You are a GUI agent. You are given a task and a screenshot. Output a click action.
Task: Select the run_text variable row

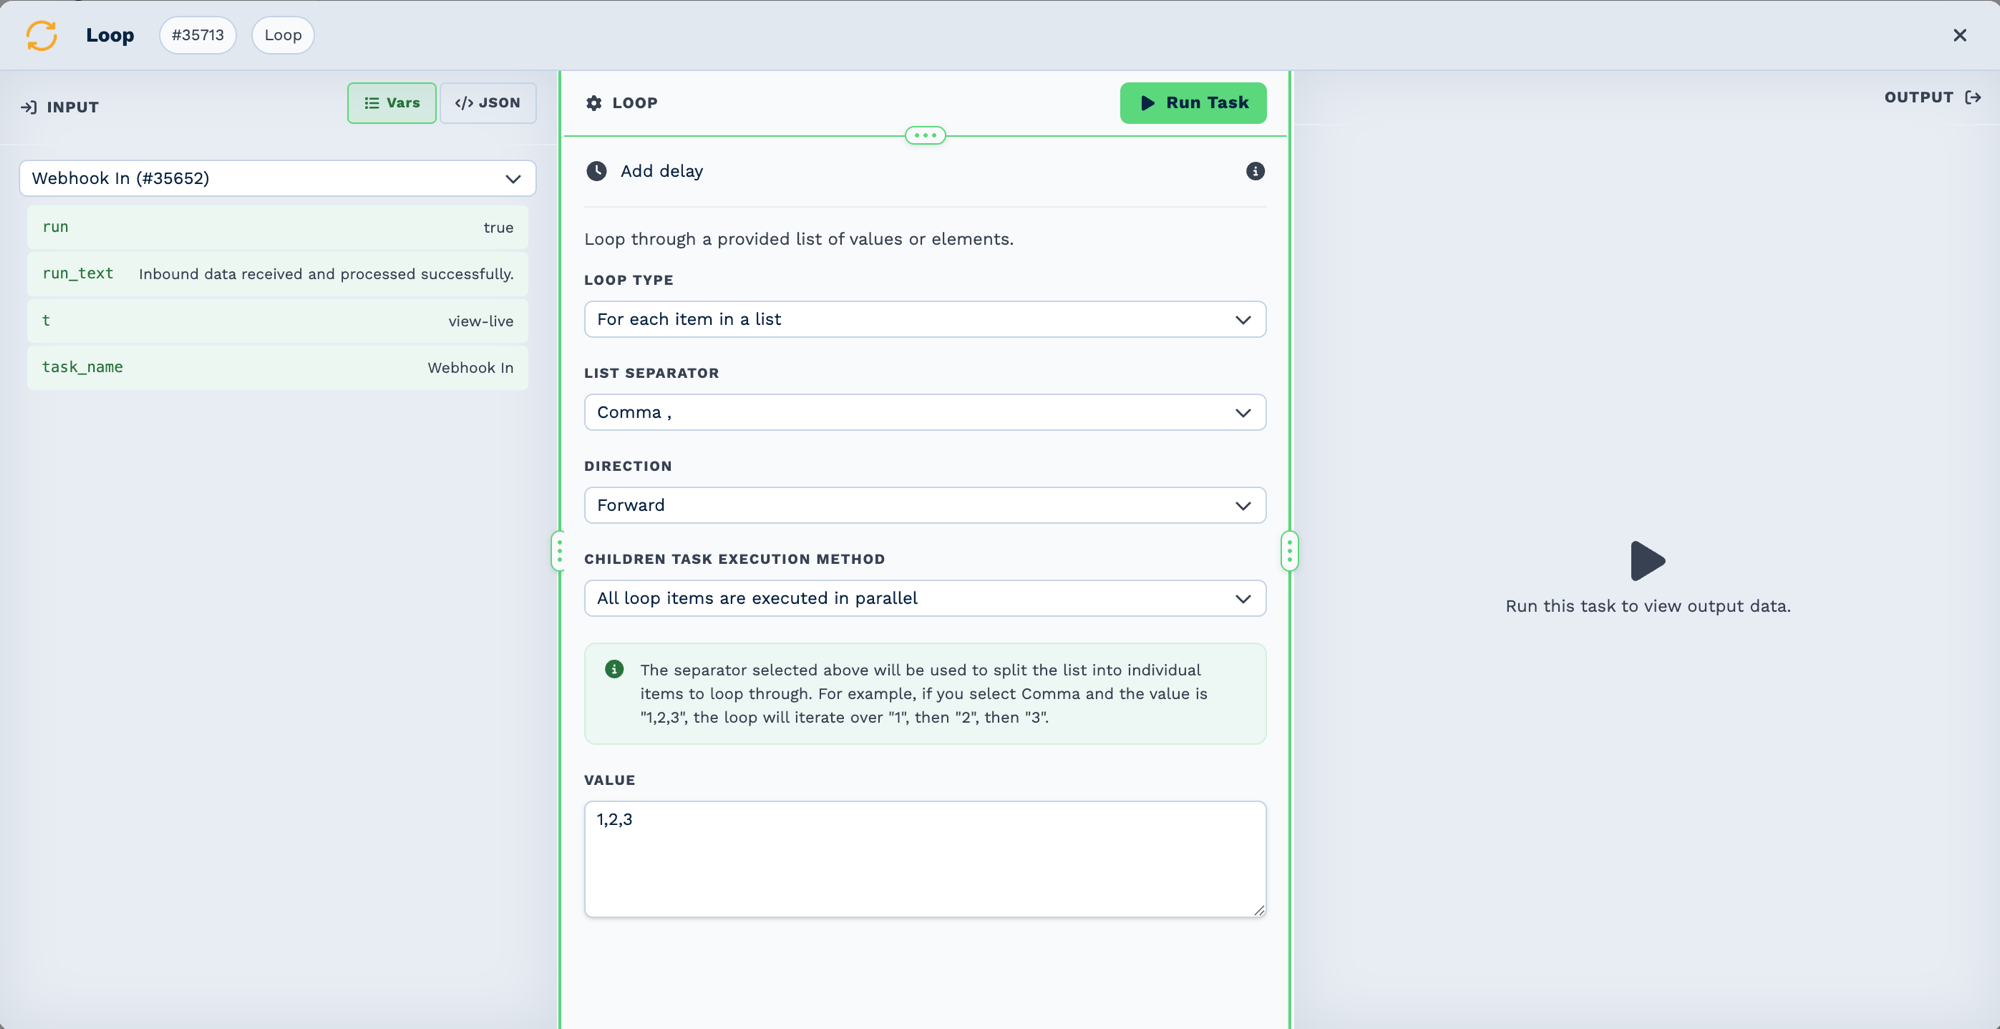coord(278,274)
